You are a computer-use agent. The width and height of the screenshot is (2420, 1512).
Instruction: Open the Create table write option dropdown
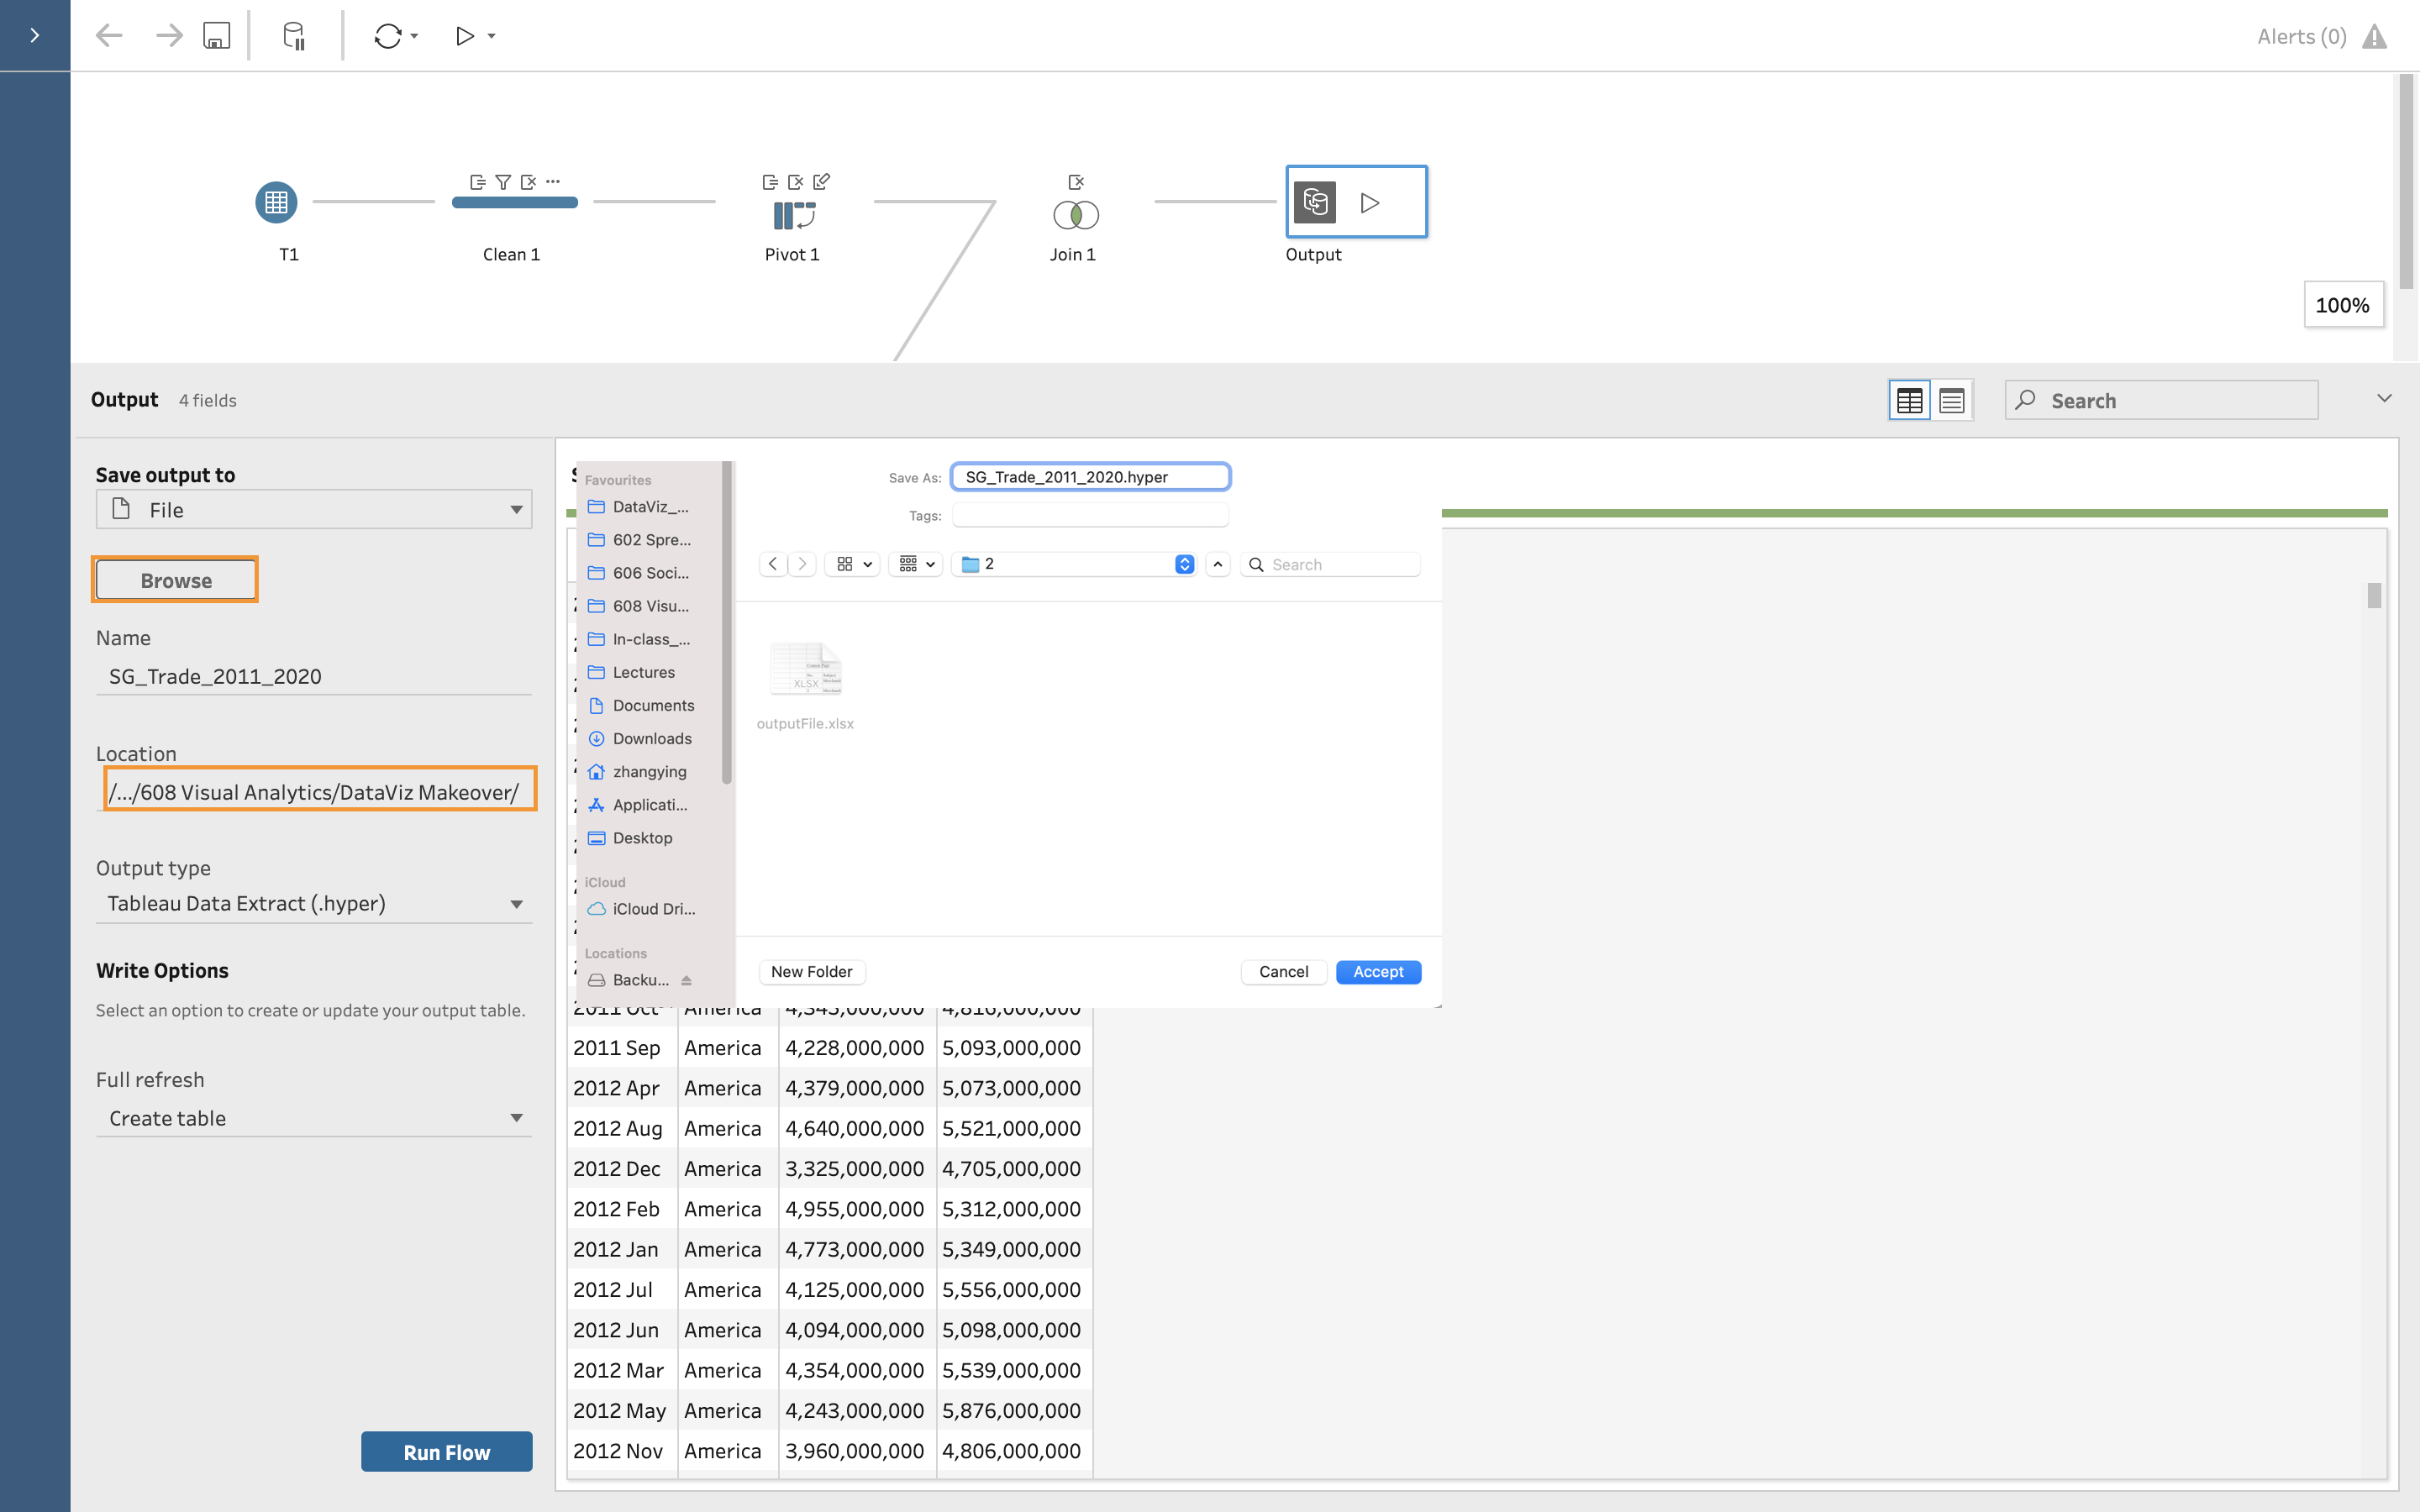click(314, 1118)
